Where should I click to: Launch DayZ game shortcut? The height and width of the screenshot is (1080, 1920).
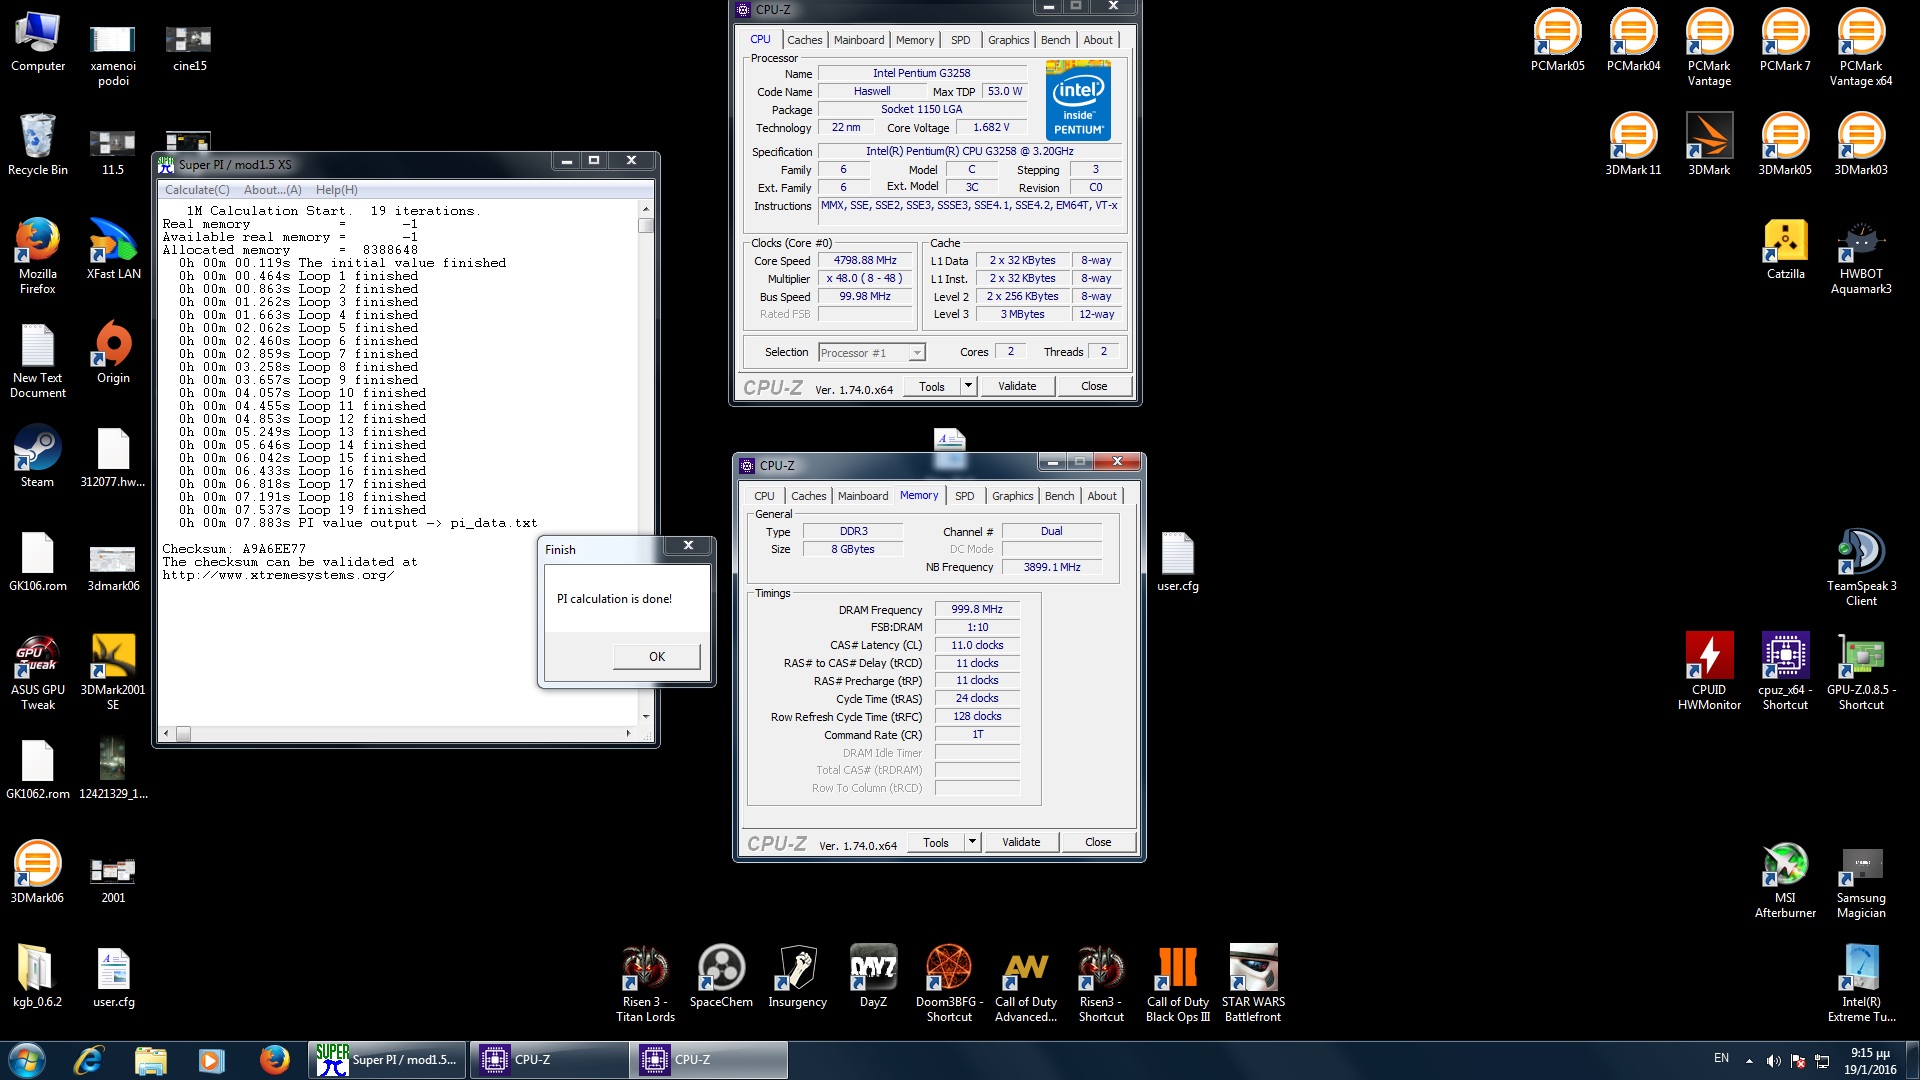click(x=873, y=975)
